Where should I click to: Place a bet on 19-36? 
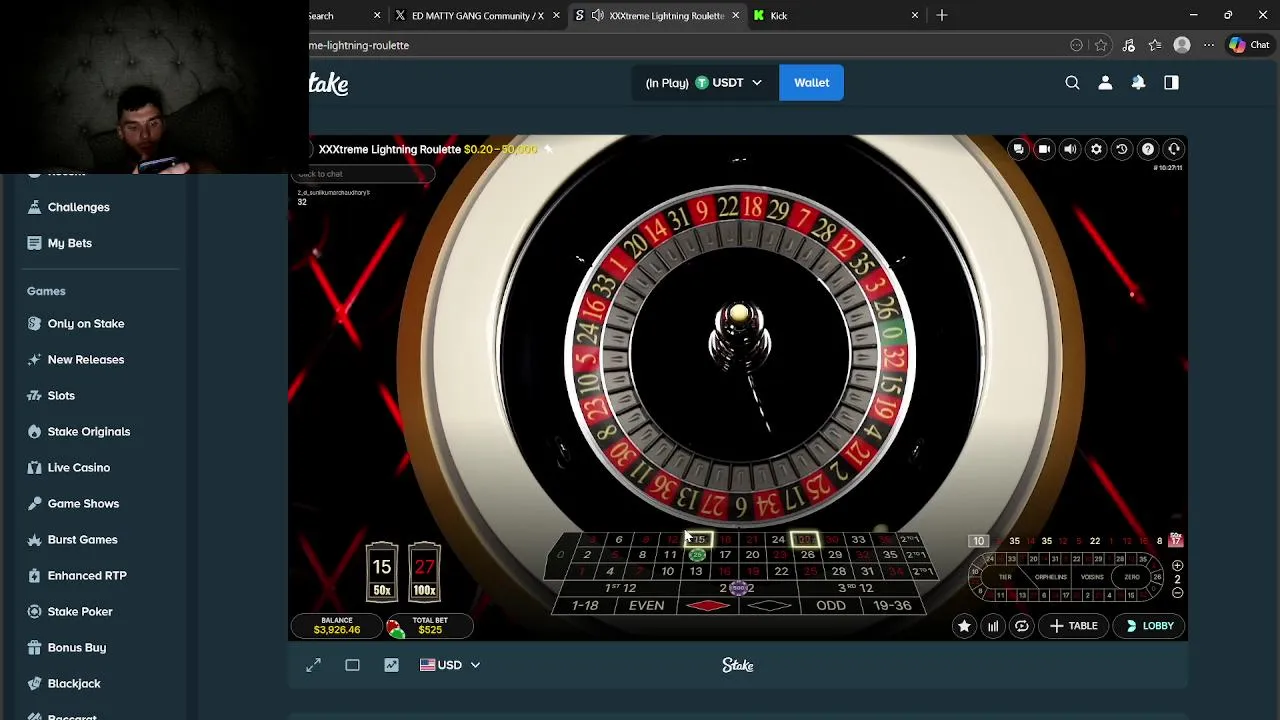click(x=892, y=606)
